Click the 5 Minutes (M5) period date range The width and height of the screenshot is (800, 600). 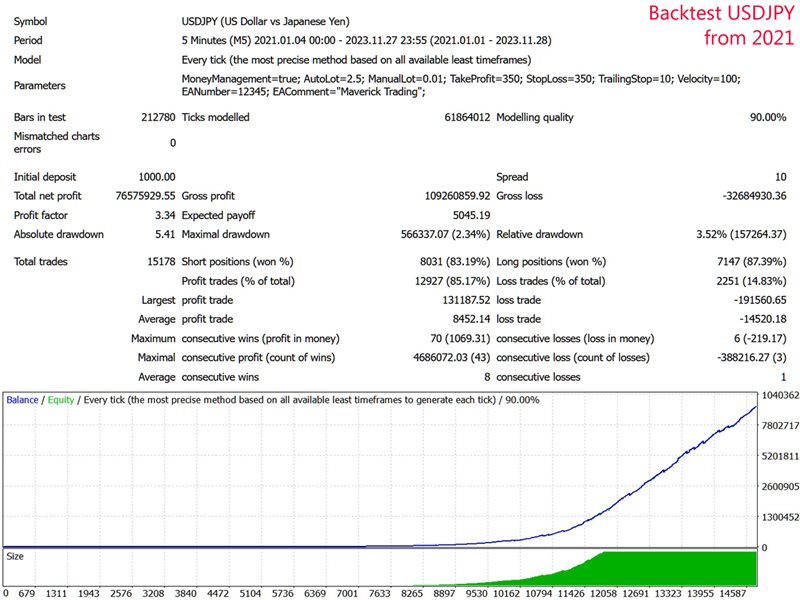(x=366, y=40)
